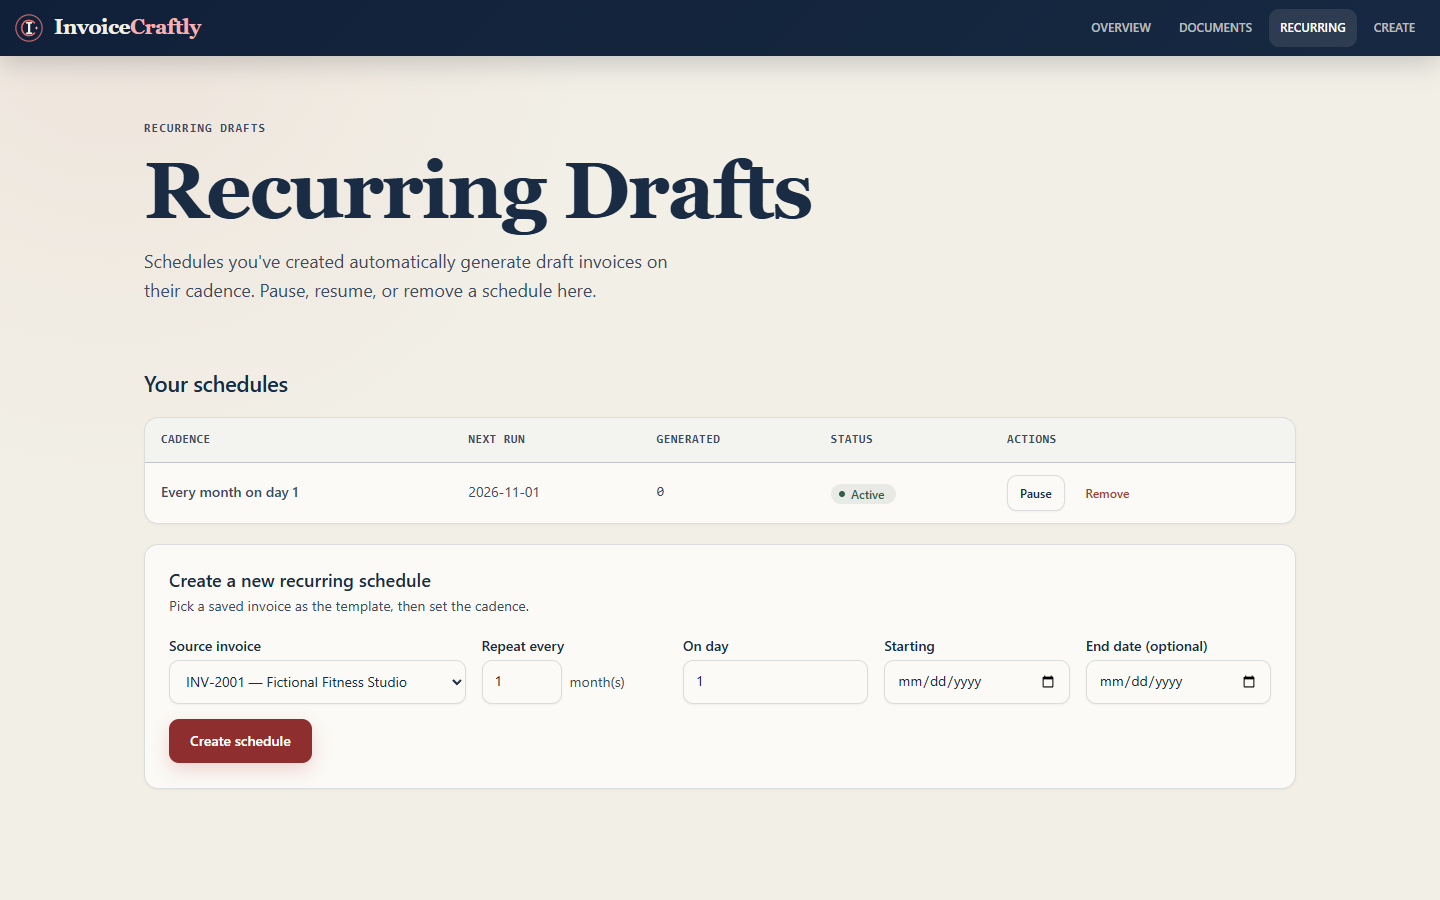The height and width of the screenshot is (900, 1440).
Task: Open the Create nav item
Action: [x=1394, y=28]
